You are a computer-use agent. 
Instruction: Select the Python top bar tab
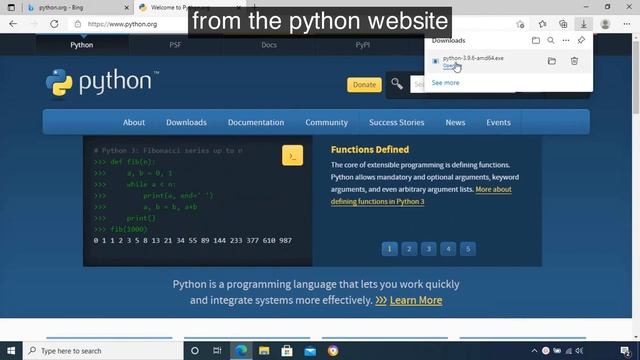coord(82,45)
